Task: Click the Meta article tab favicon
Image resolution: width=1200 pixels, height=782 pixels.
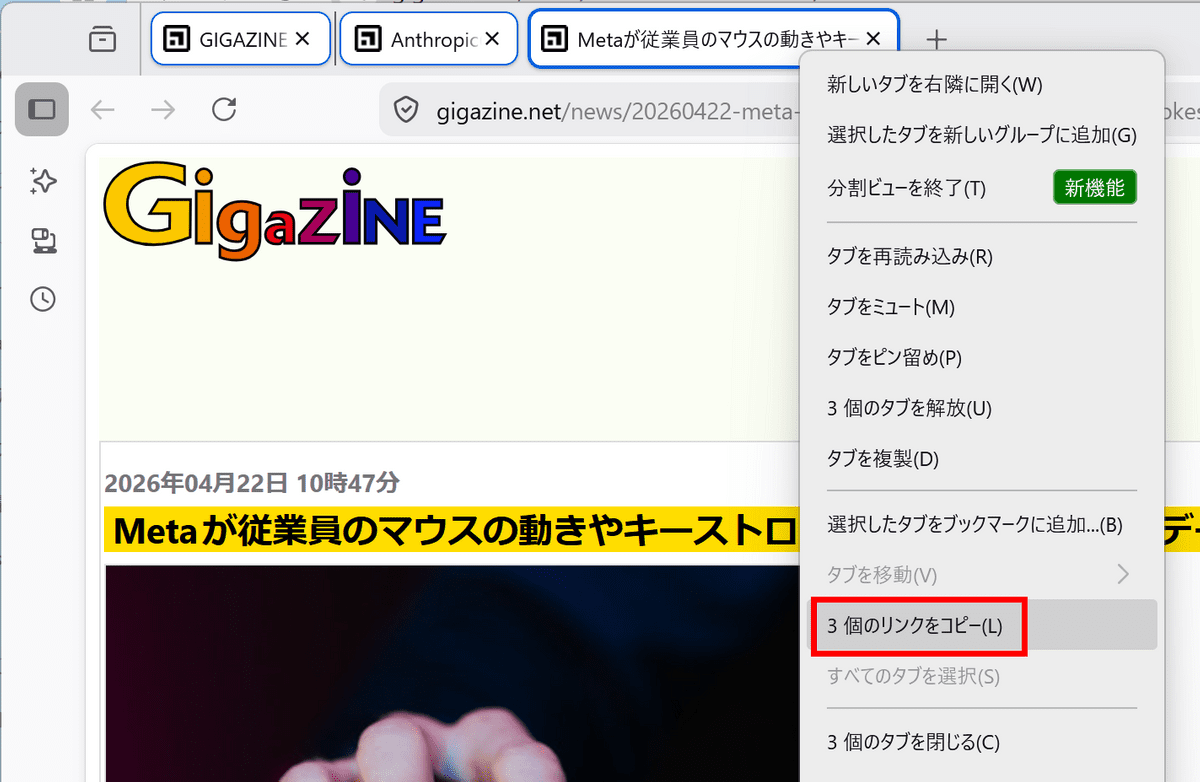Action: click(x=554, y=39)
